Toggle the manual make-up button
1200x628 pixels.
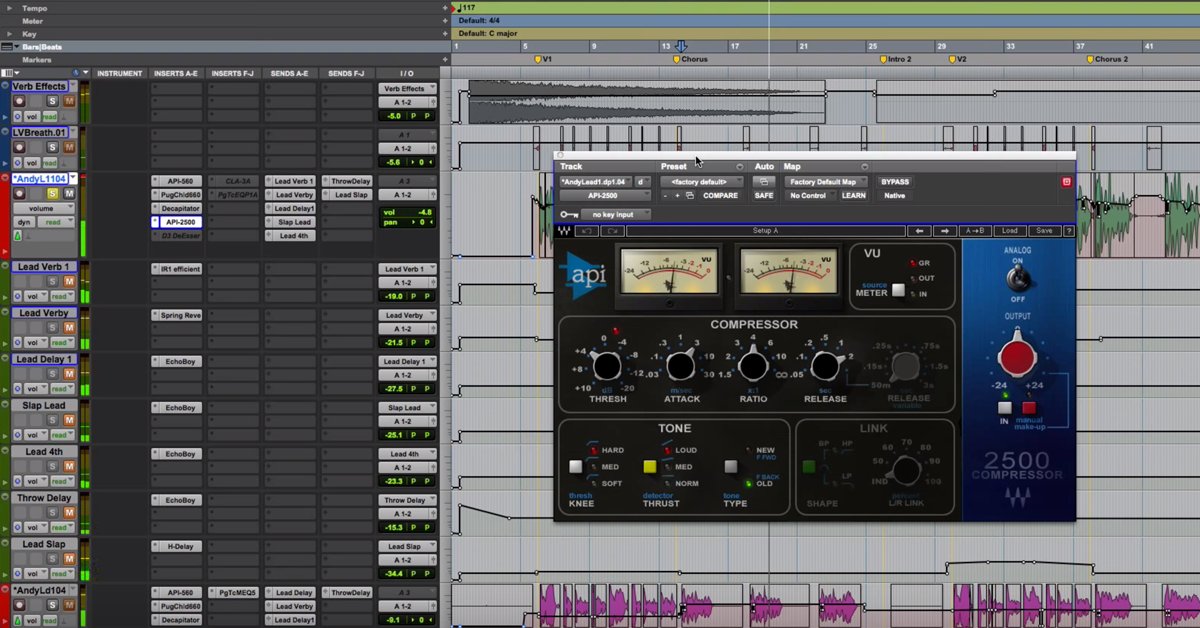coord(1029,408)
